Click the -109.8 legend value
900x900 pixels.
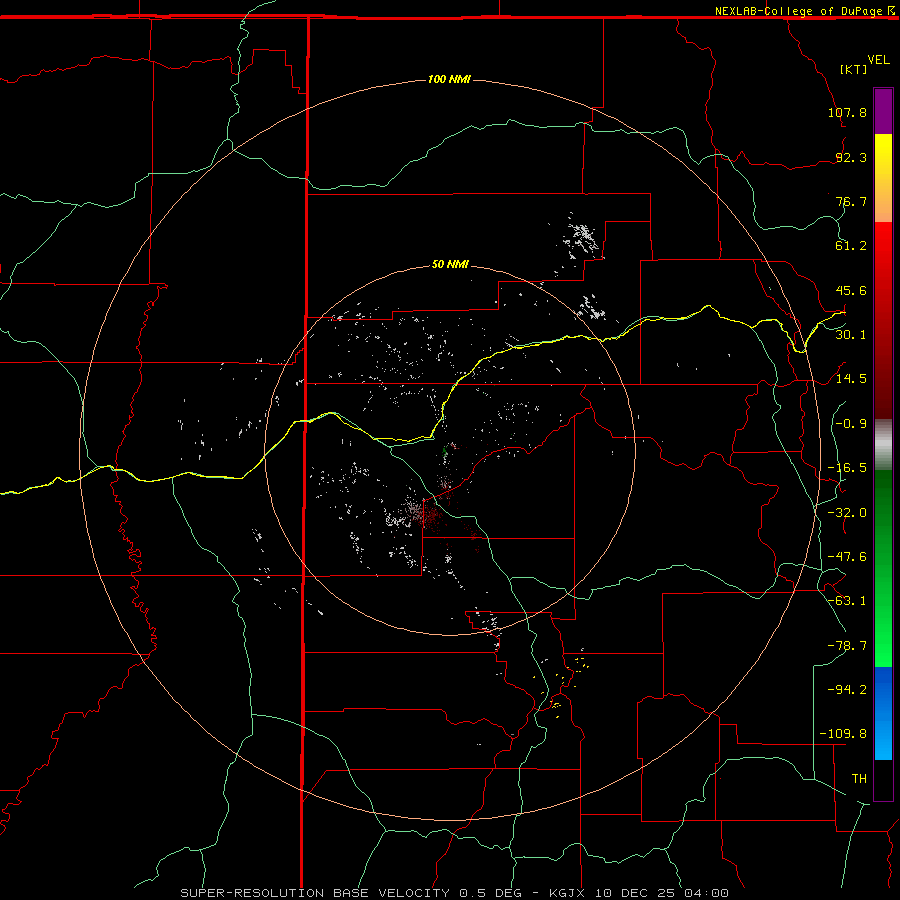pos(844,734)
